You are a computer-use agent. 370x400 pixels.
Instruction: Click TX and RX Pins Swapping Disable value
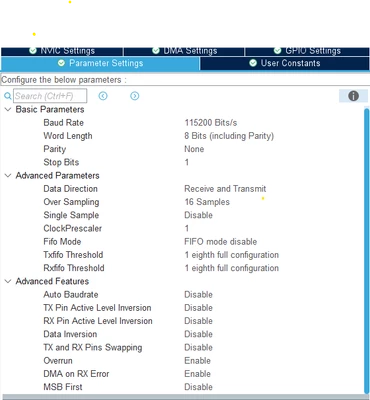point(198,347)
